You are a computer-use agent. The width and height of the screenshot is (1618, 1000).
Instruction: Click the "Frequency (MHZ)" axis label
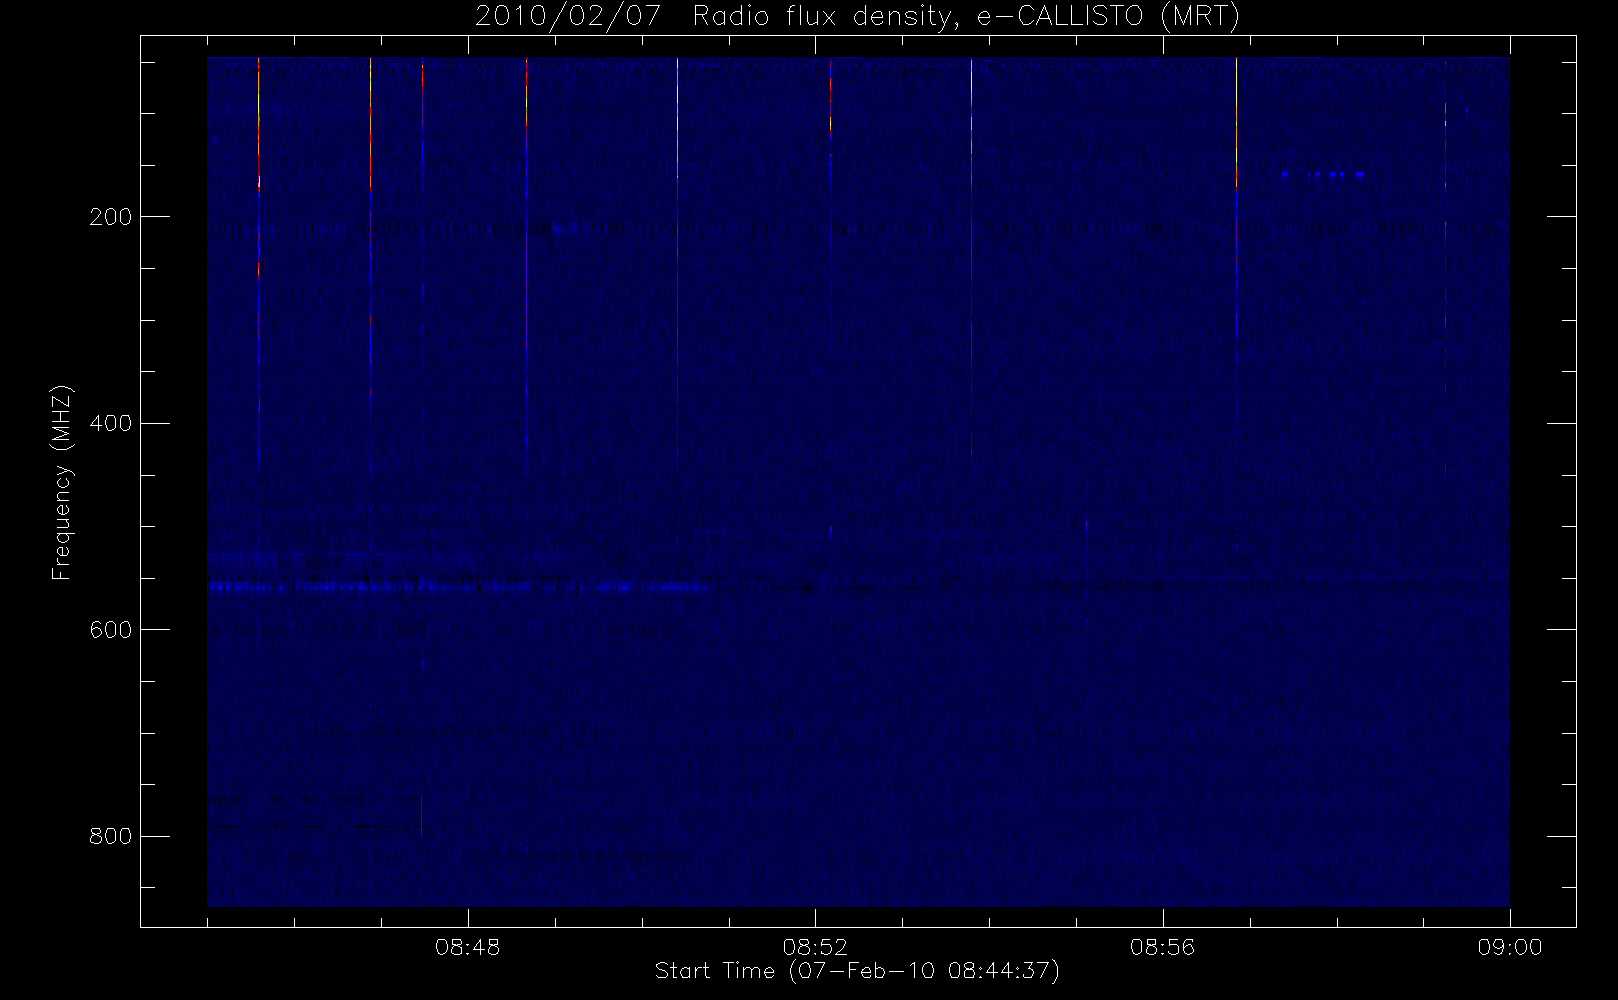pyautogui.click(x=62, y=482)
